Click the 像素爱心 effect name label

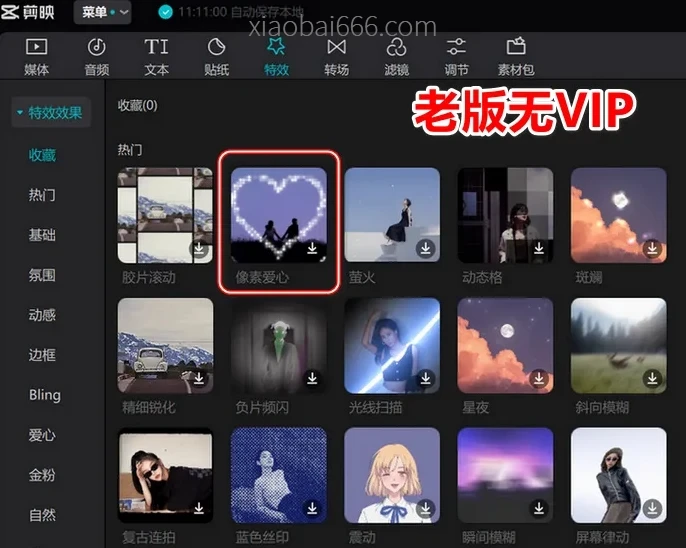click(x=262, y=277)
